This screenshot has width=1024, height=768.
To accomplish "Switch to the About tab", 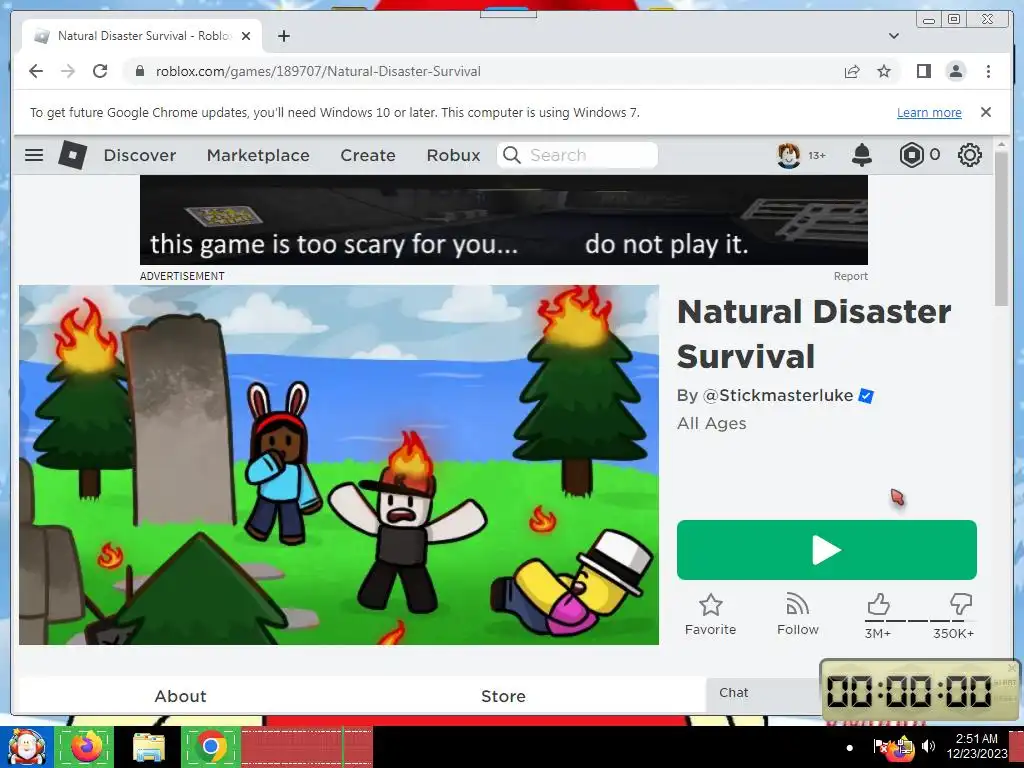I will [x=180, y=696].
